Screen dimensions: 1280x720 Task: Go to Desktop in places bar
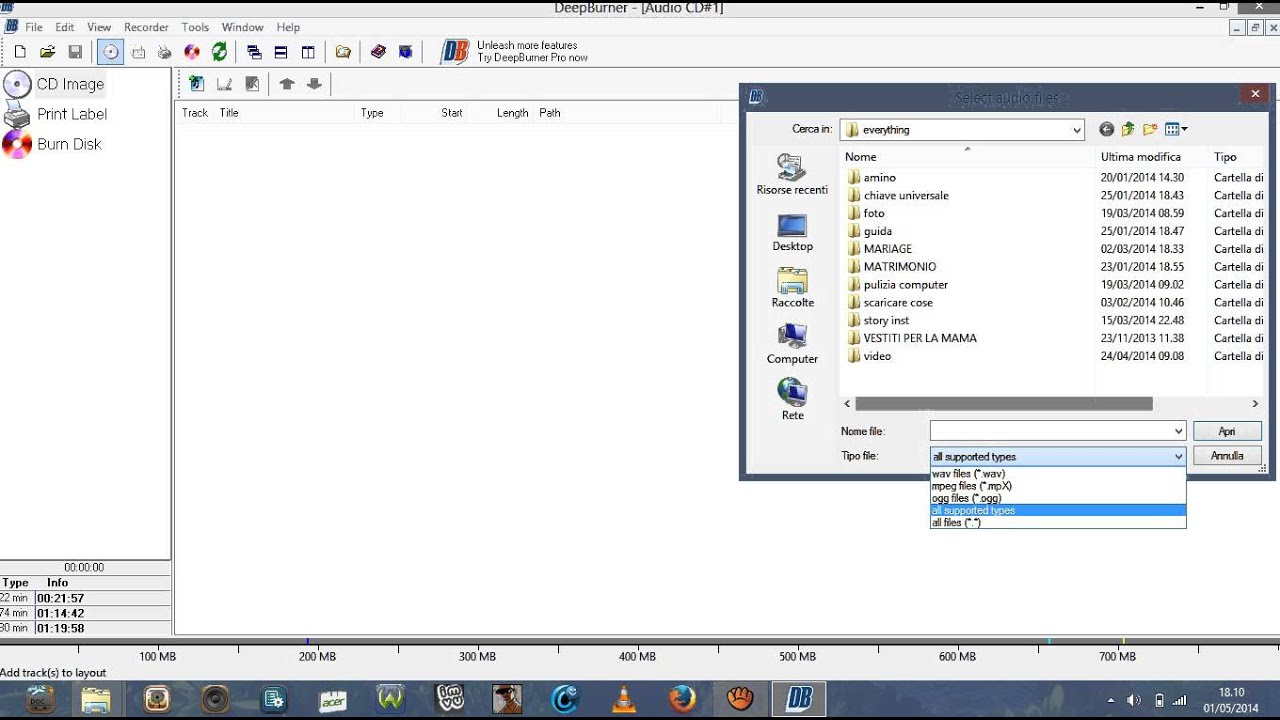pyautogui.click(x=792, y=232)
